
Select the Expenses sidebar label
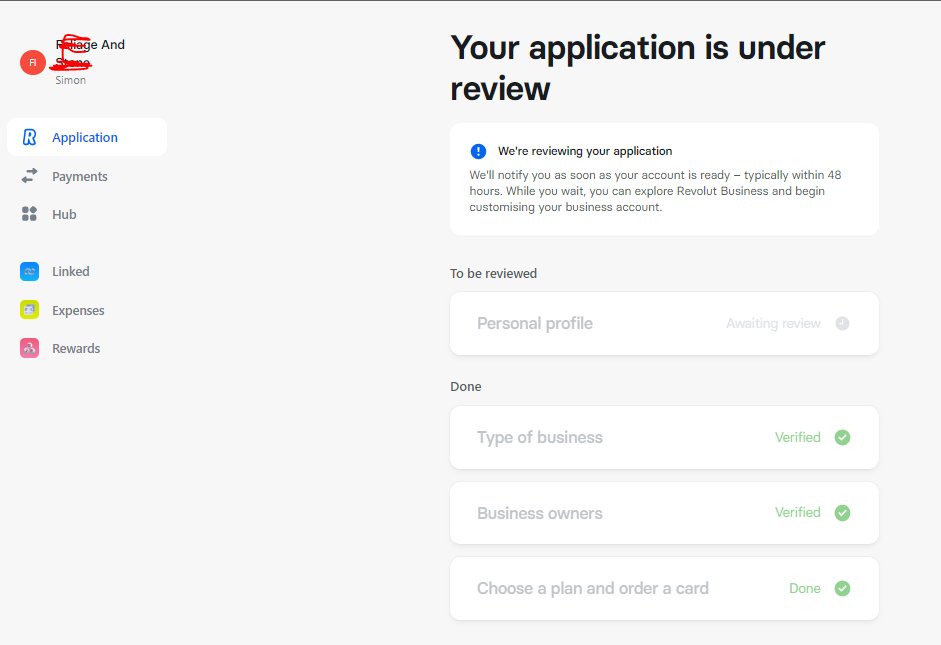click(78, 310)
